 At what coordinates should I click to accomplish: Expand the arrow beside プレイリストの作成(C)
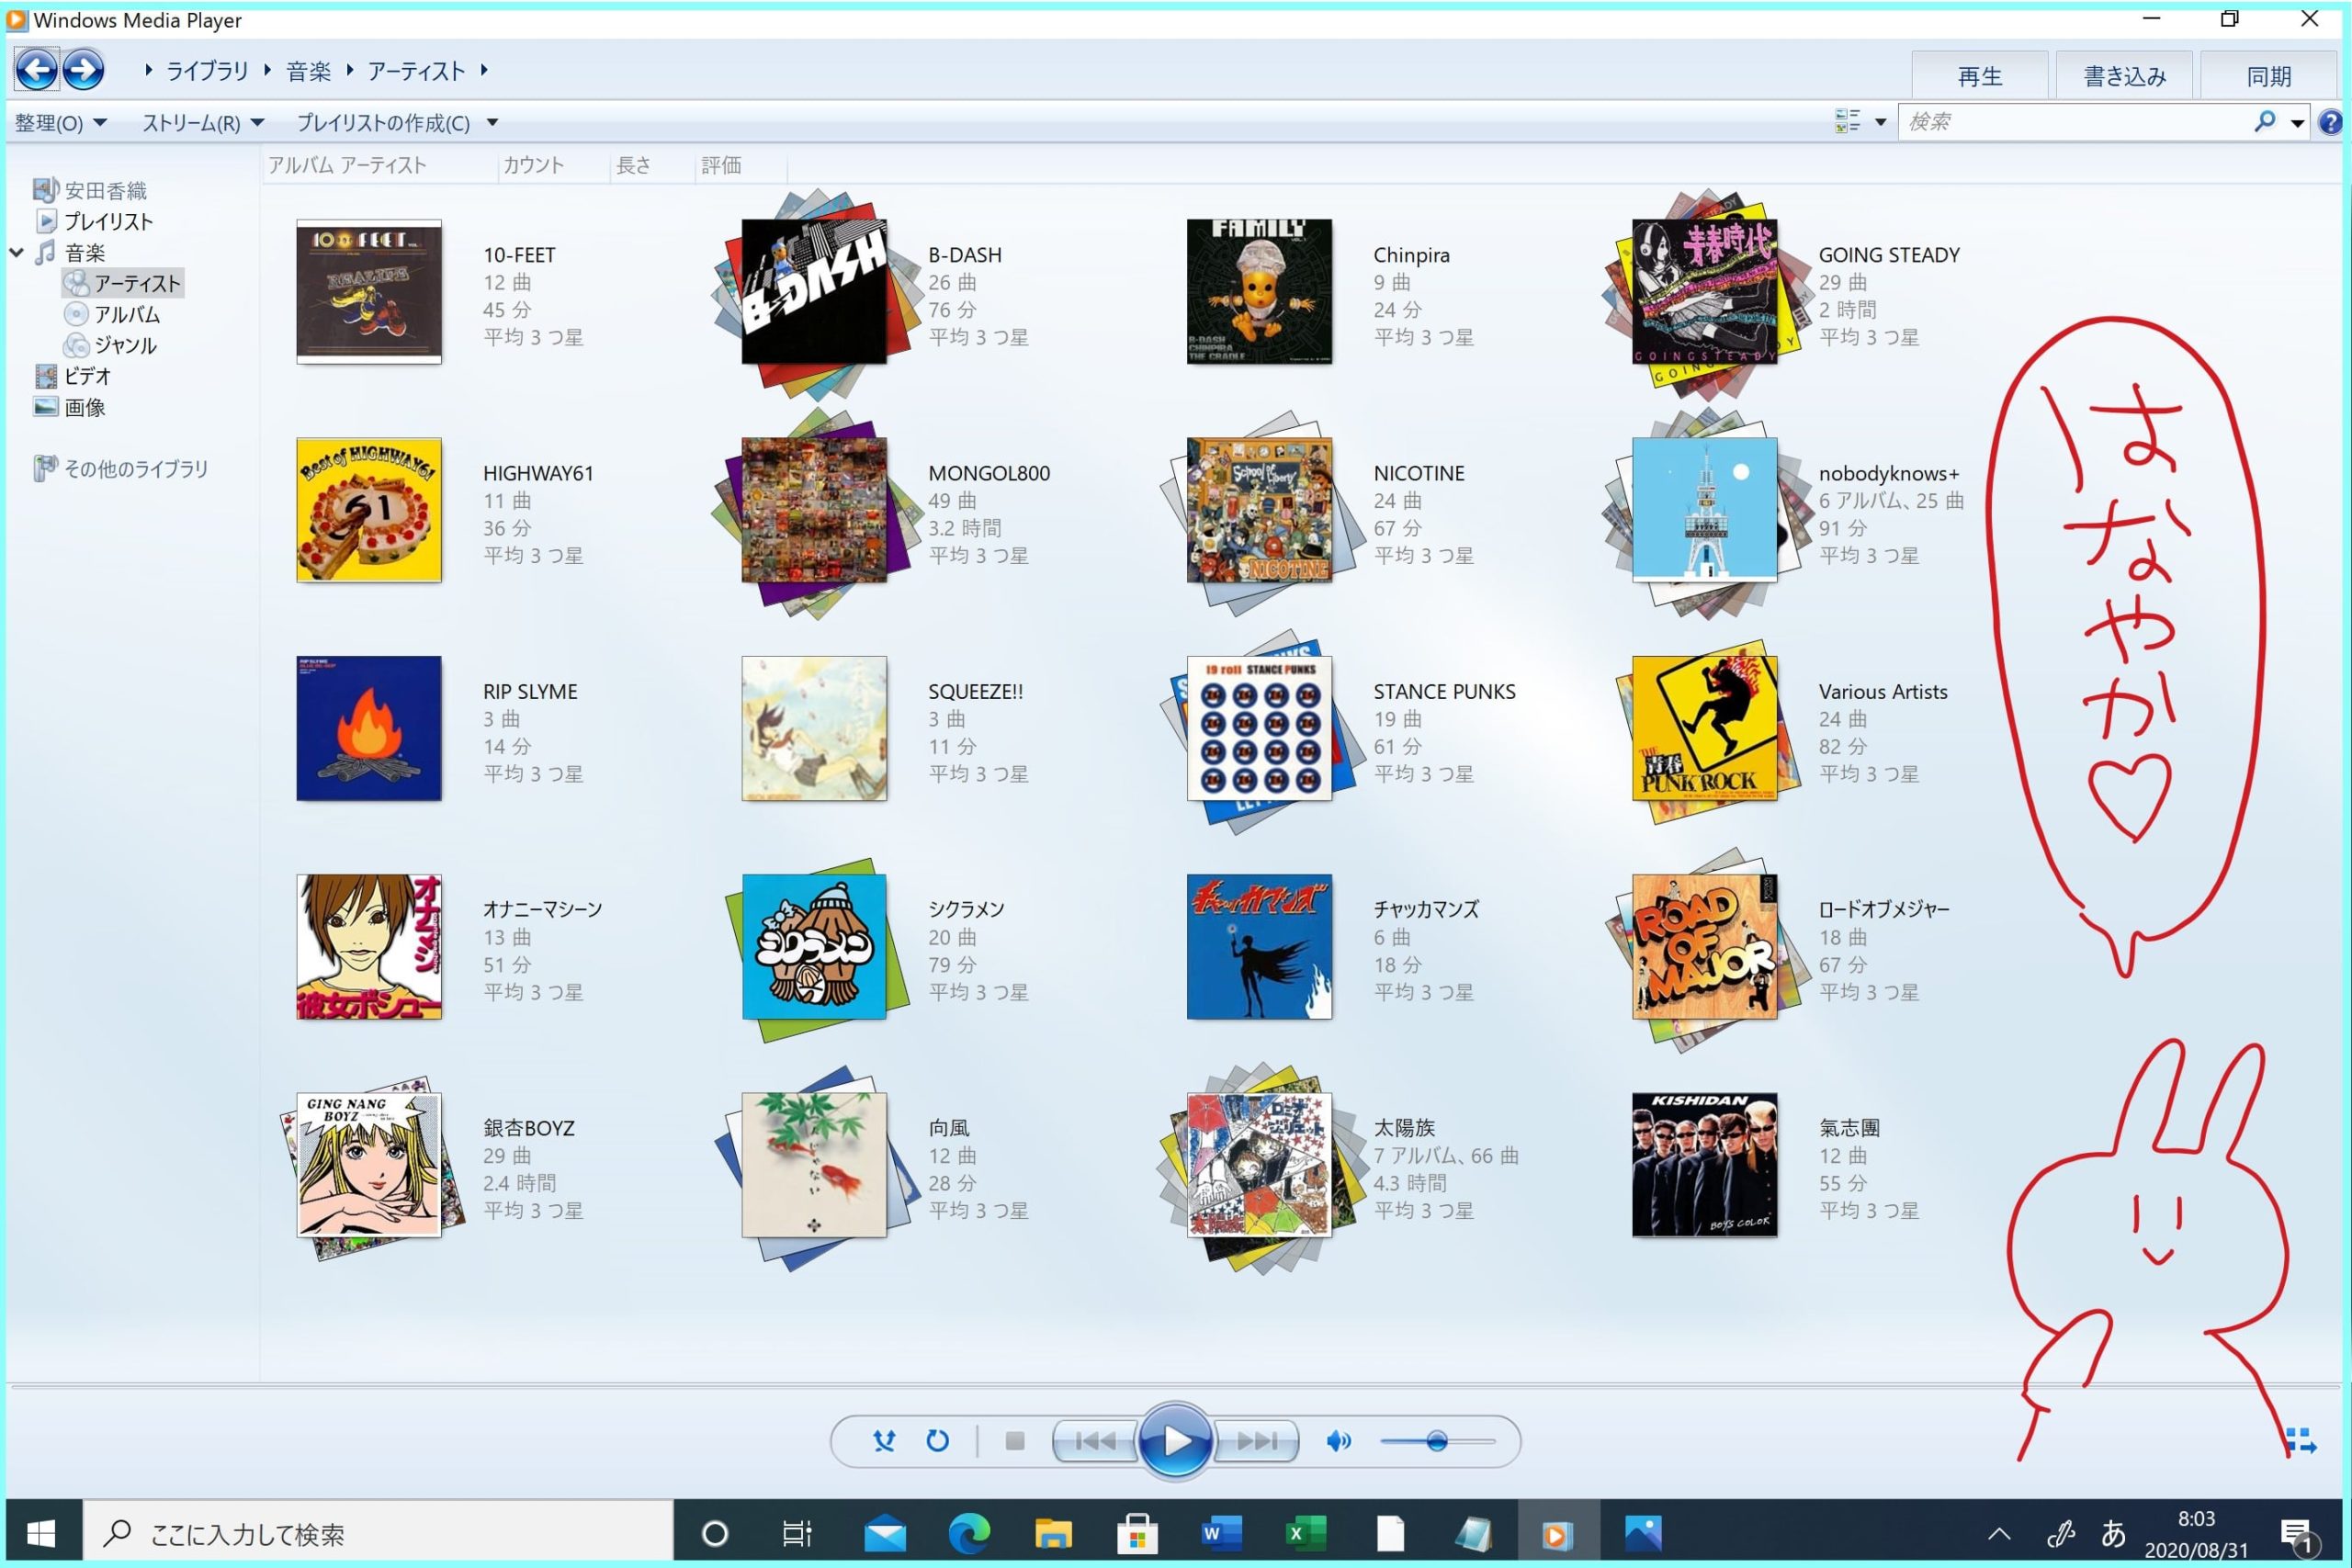coord(492,123)
